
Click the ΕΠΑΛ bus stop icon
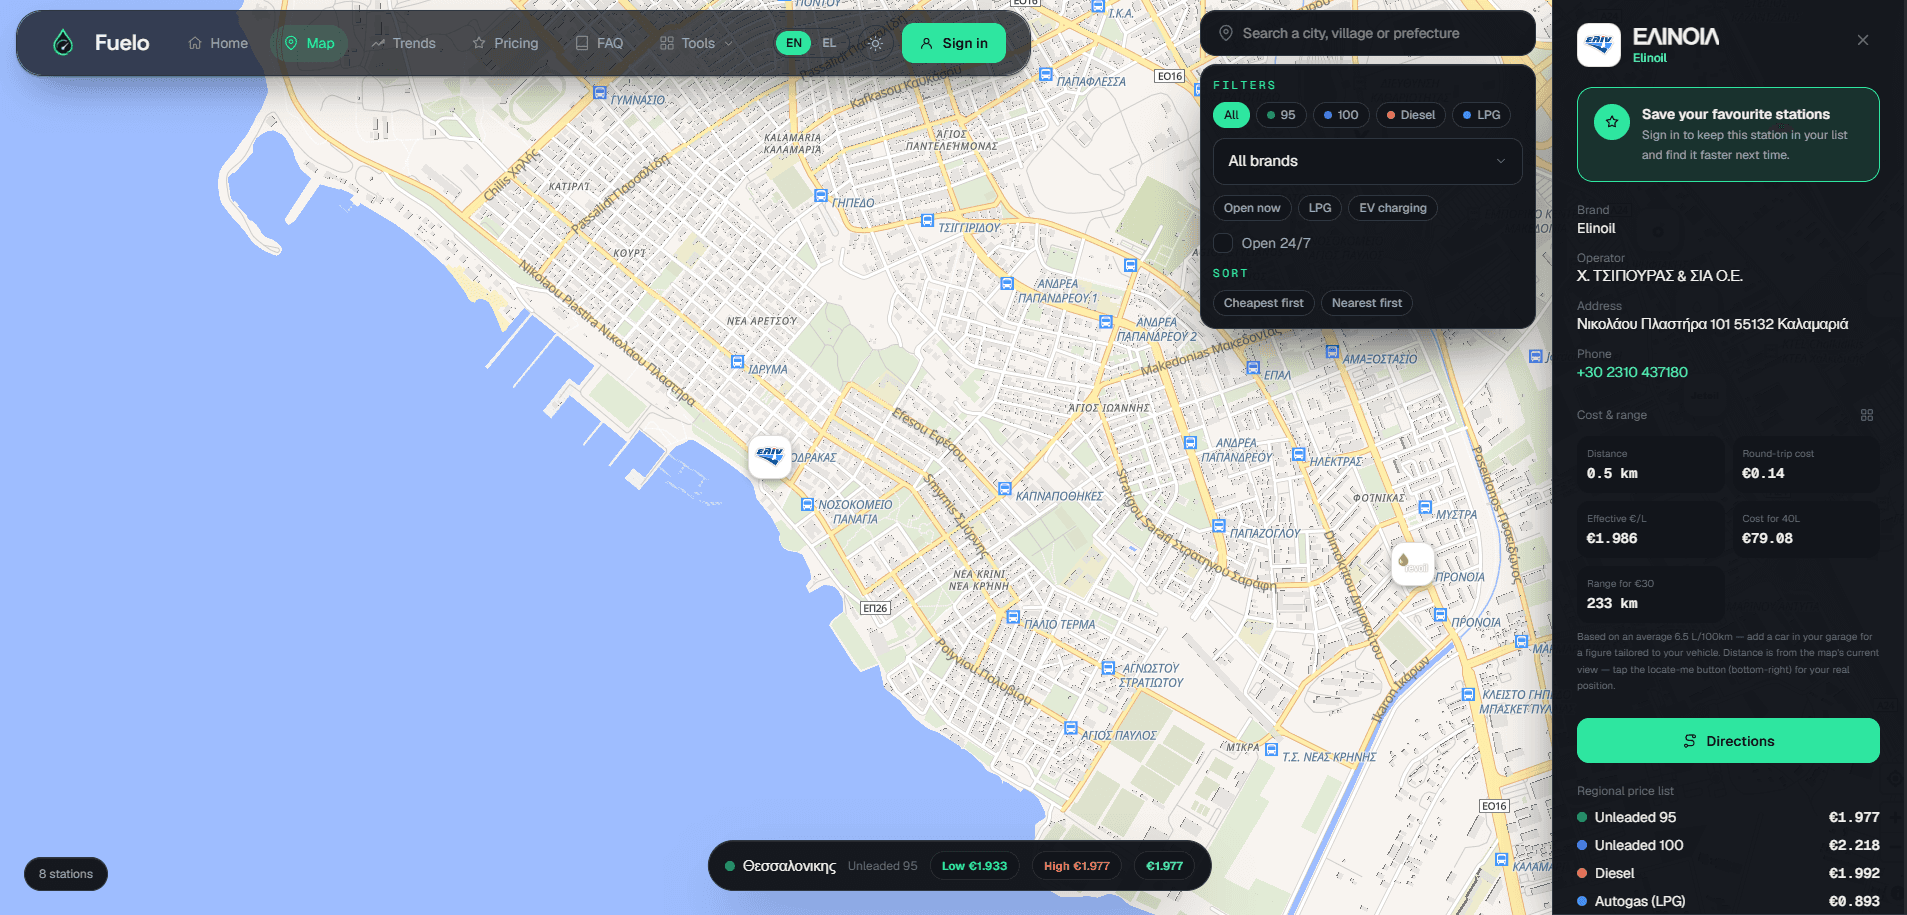(x=1252, y=367)
